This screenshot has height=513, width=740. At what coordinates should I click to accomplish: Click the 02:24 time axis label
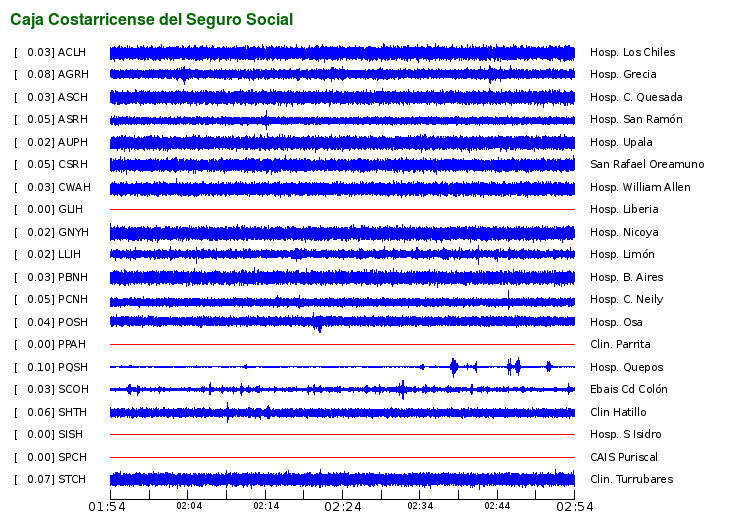click(x=343, y=507)
